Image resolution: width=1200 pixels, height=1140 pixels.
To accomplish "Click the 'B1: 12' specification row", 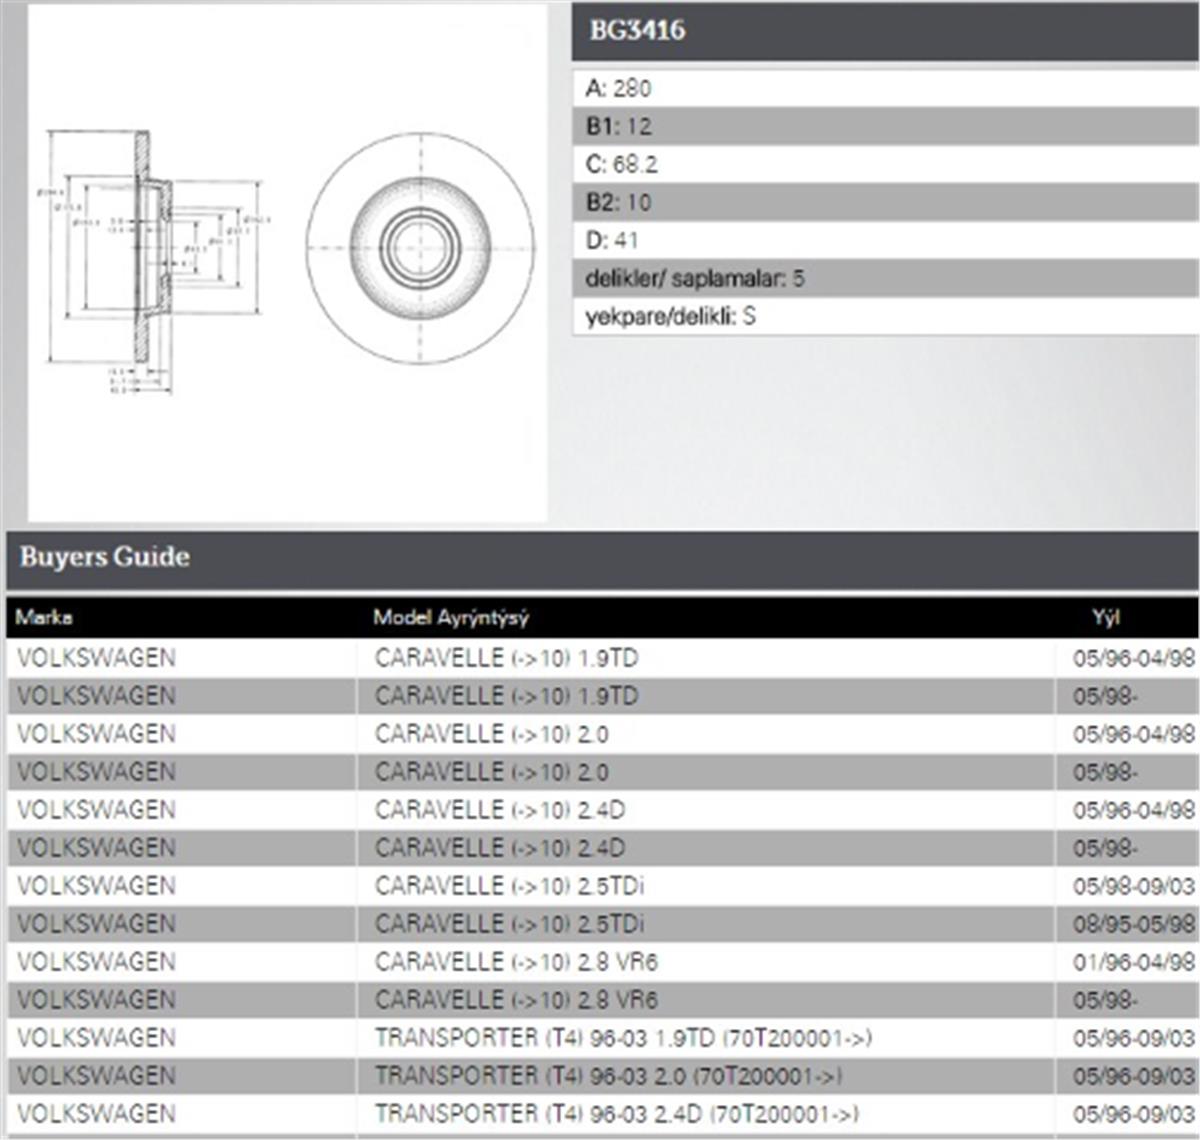I will point(886,126).
